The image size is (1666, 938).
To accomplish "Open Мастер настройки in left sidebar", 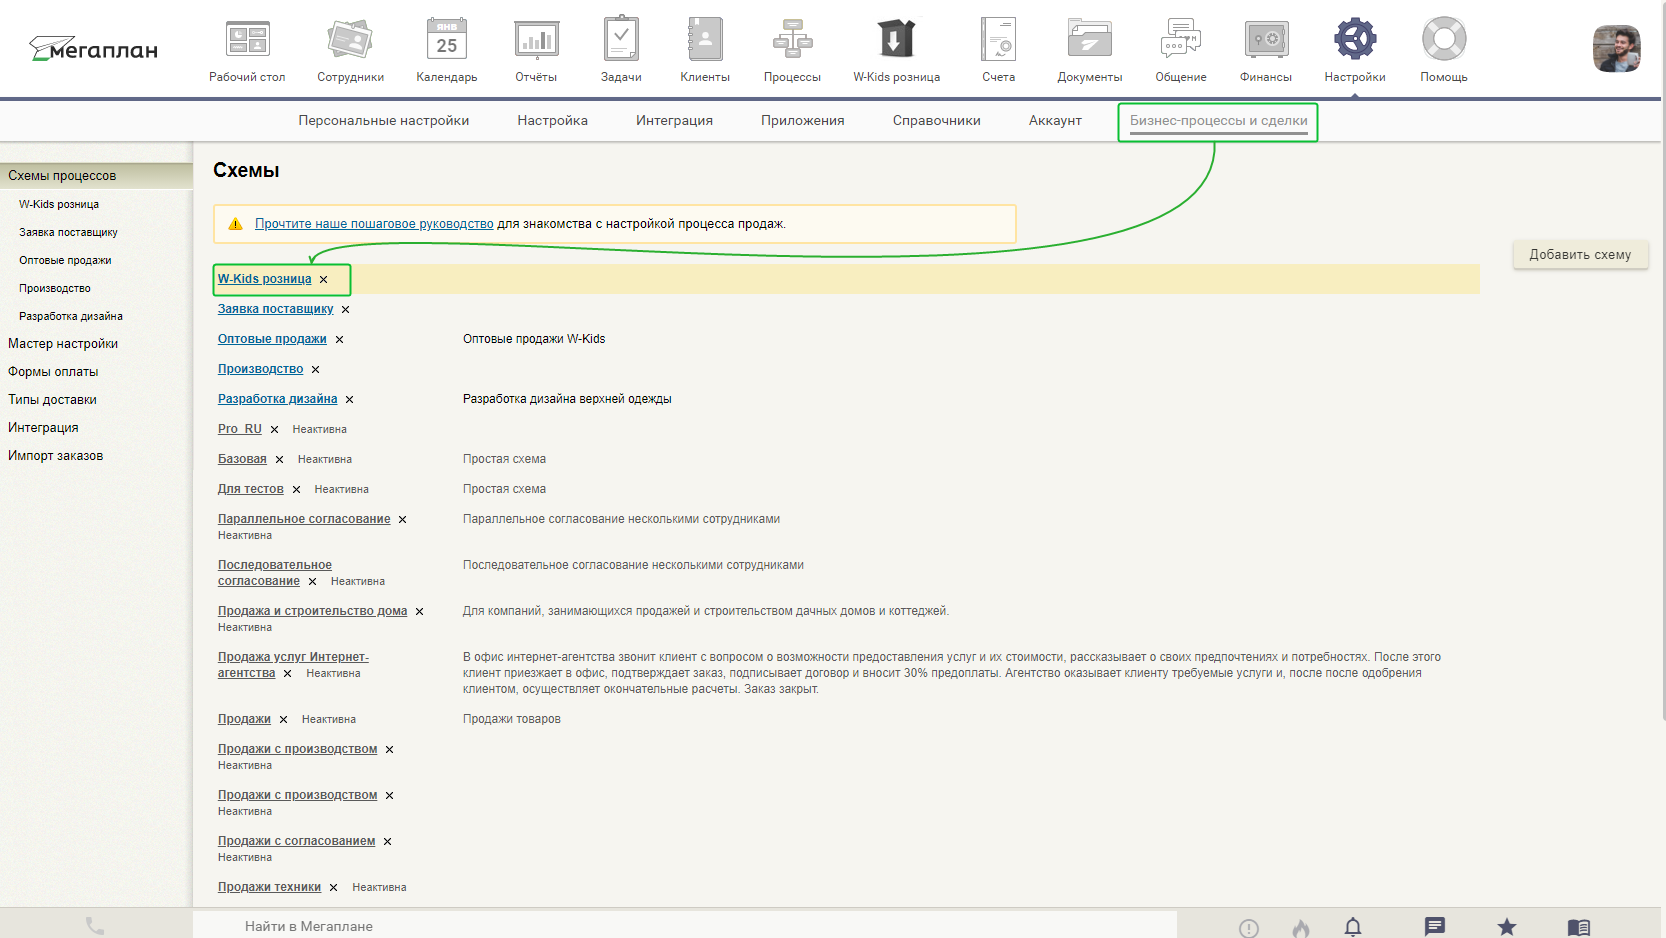I will [x=63, y=344].
